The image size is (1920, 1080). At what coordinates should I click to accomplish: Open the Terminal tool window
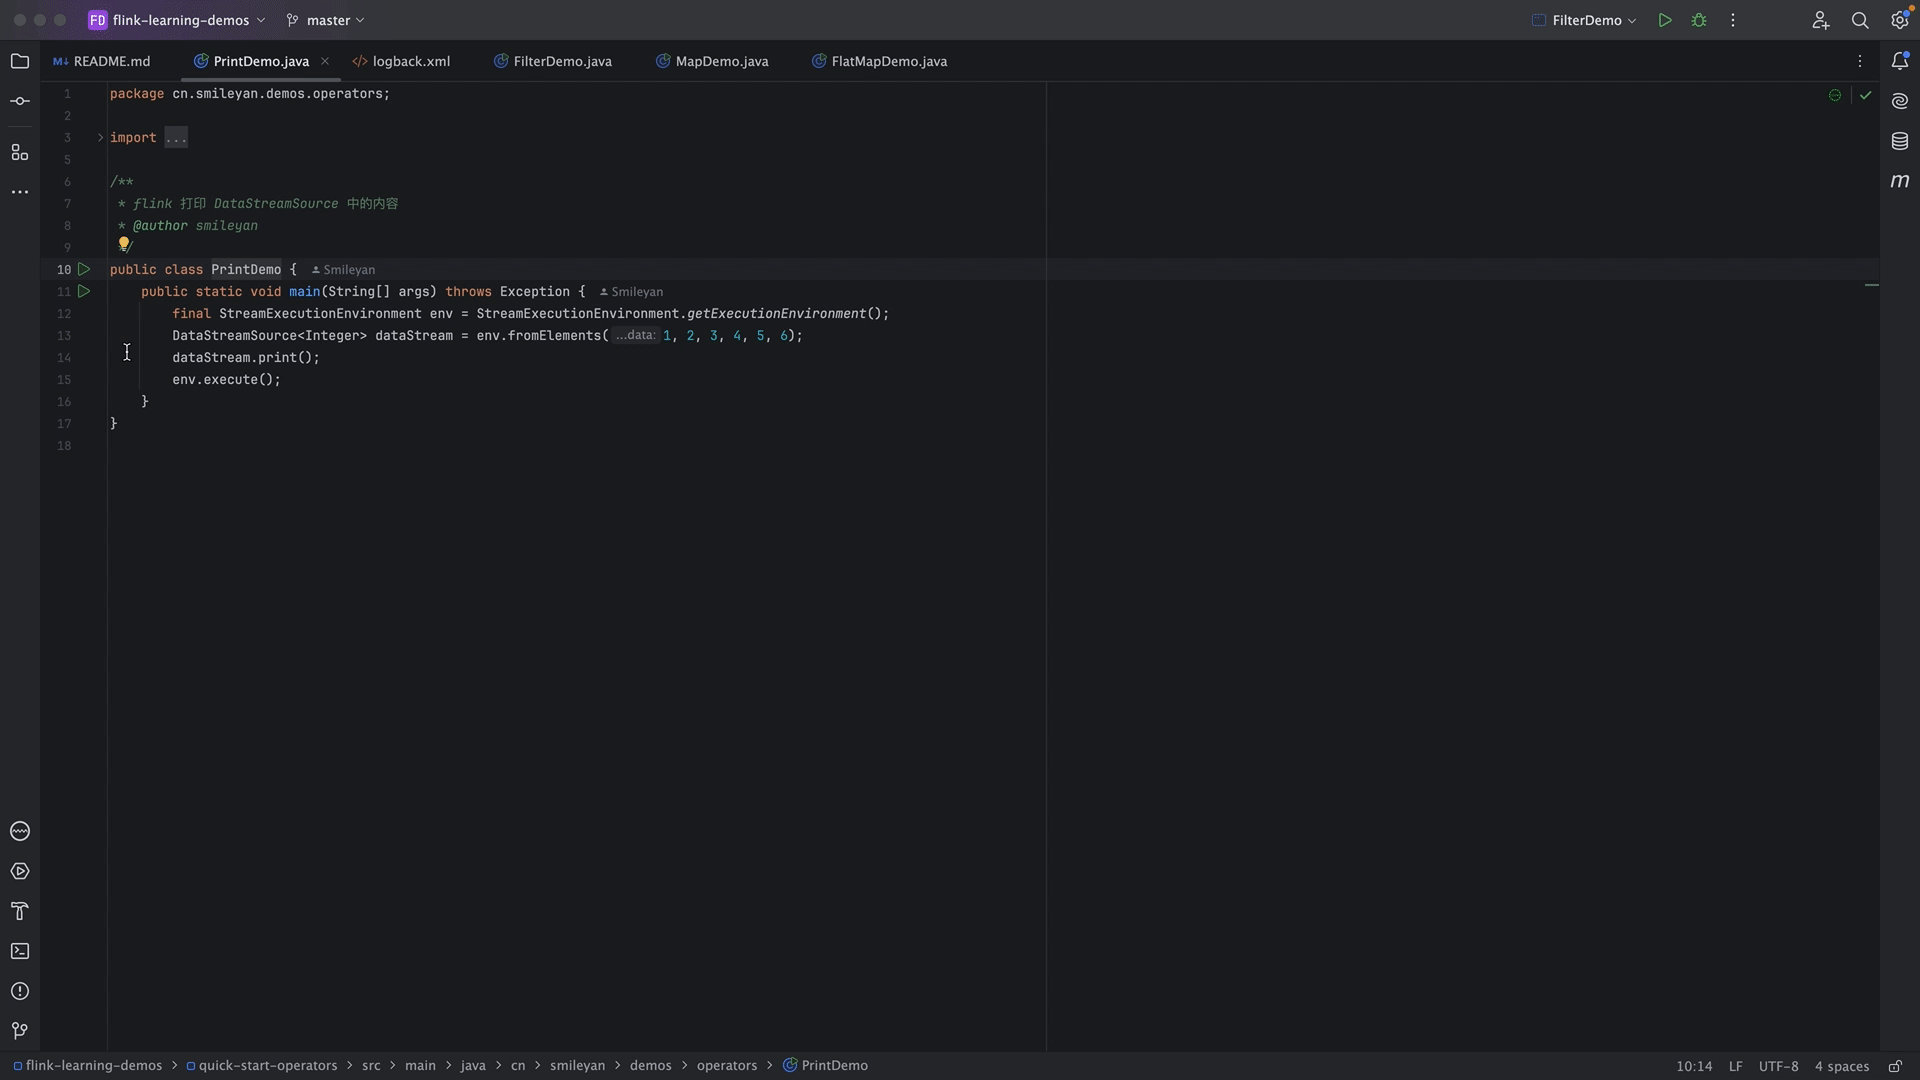20,951
